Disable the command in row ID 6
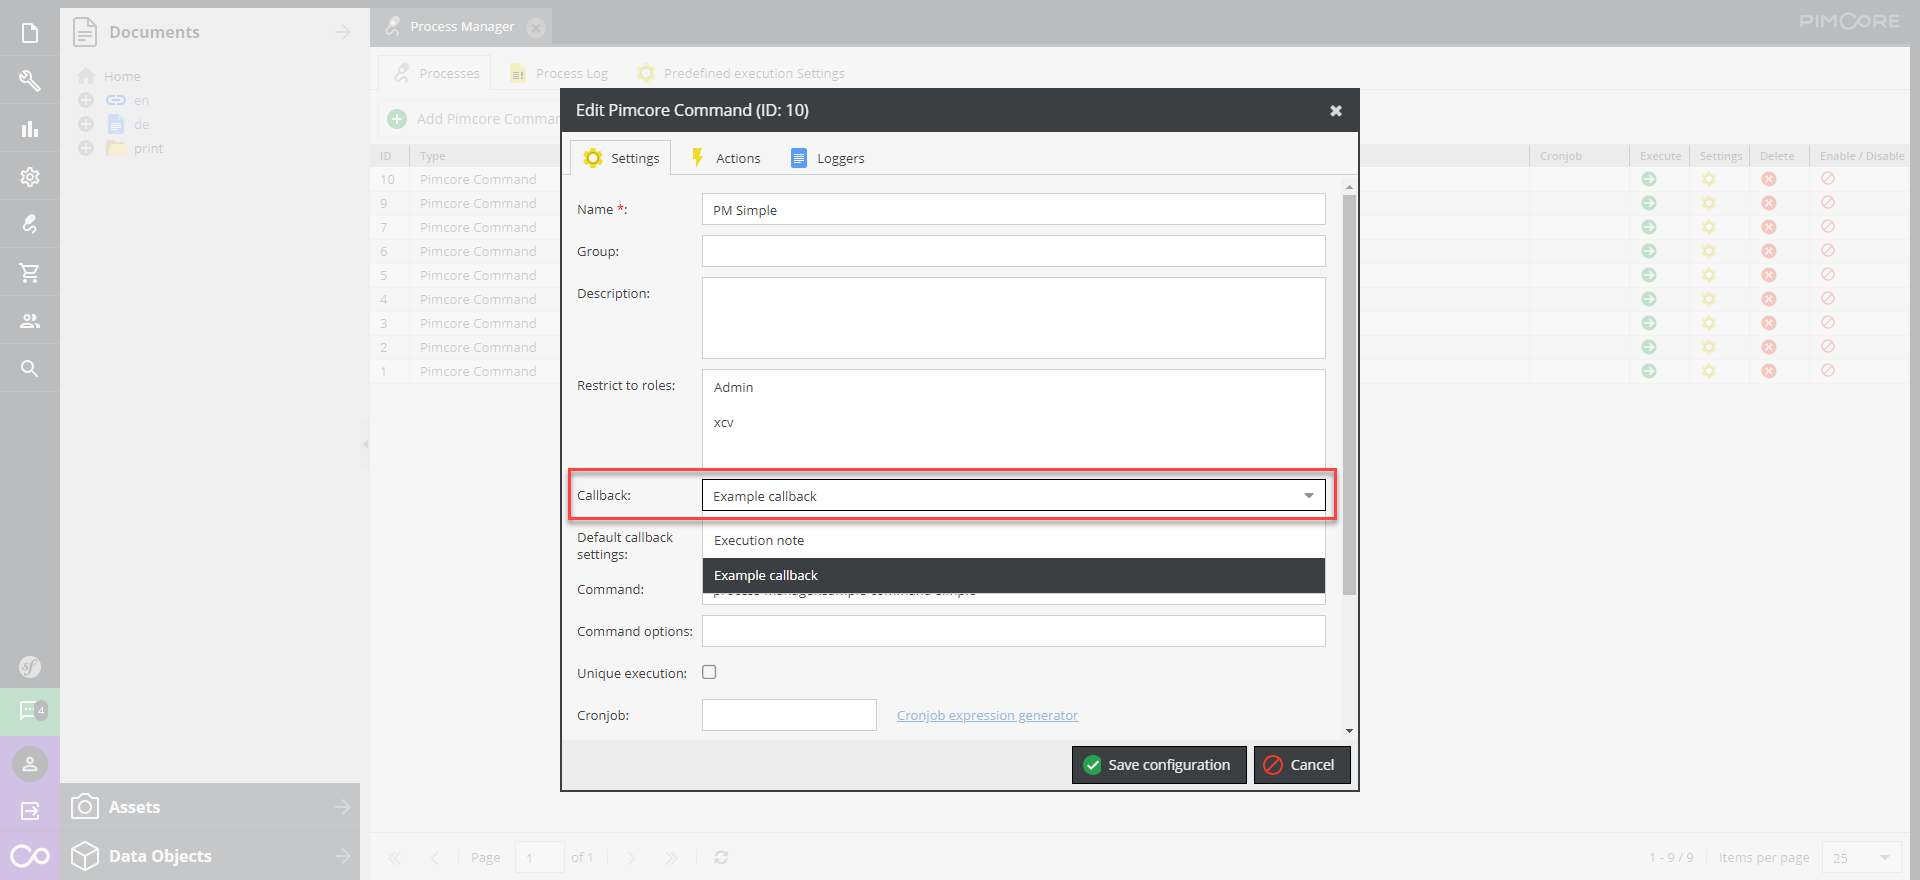 tap(1828, 251)
